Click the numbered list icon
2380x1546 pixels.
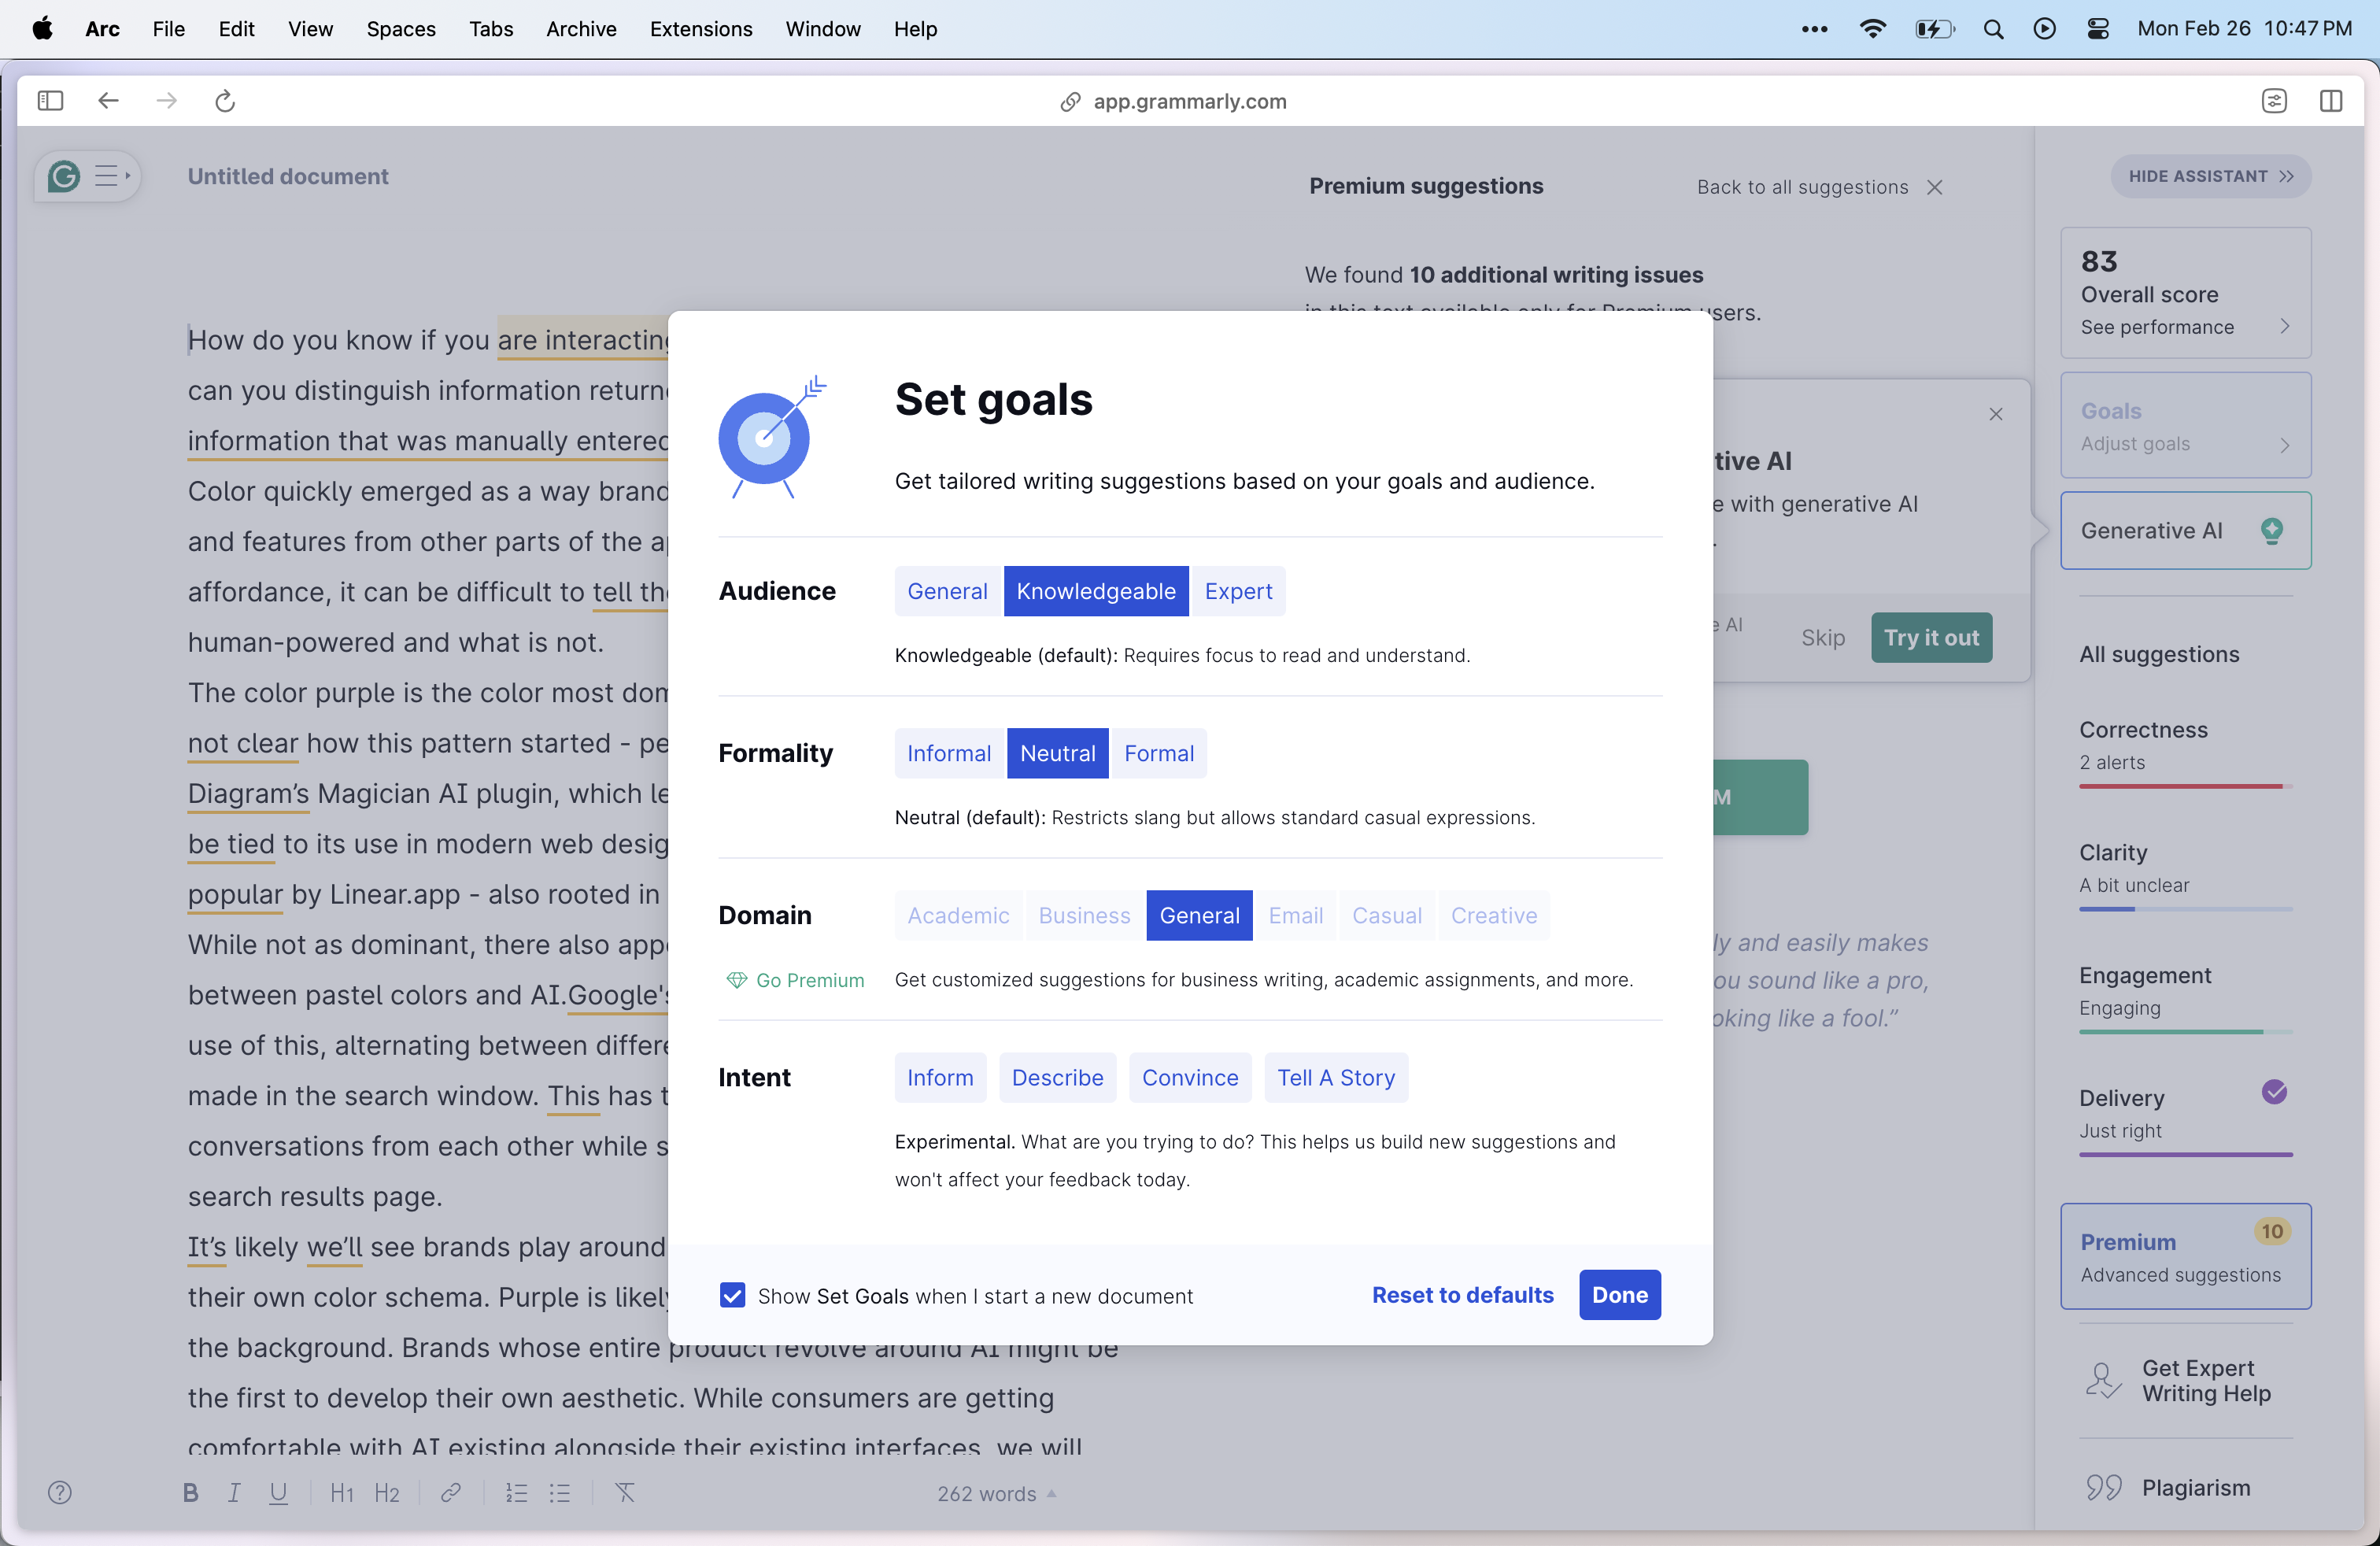point(516,1492)
